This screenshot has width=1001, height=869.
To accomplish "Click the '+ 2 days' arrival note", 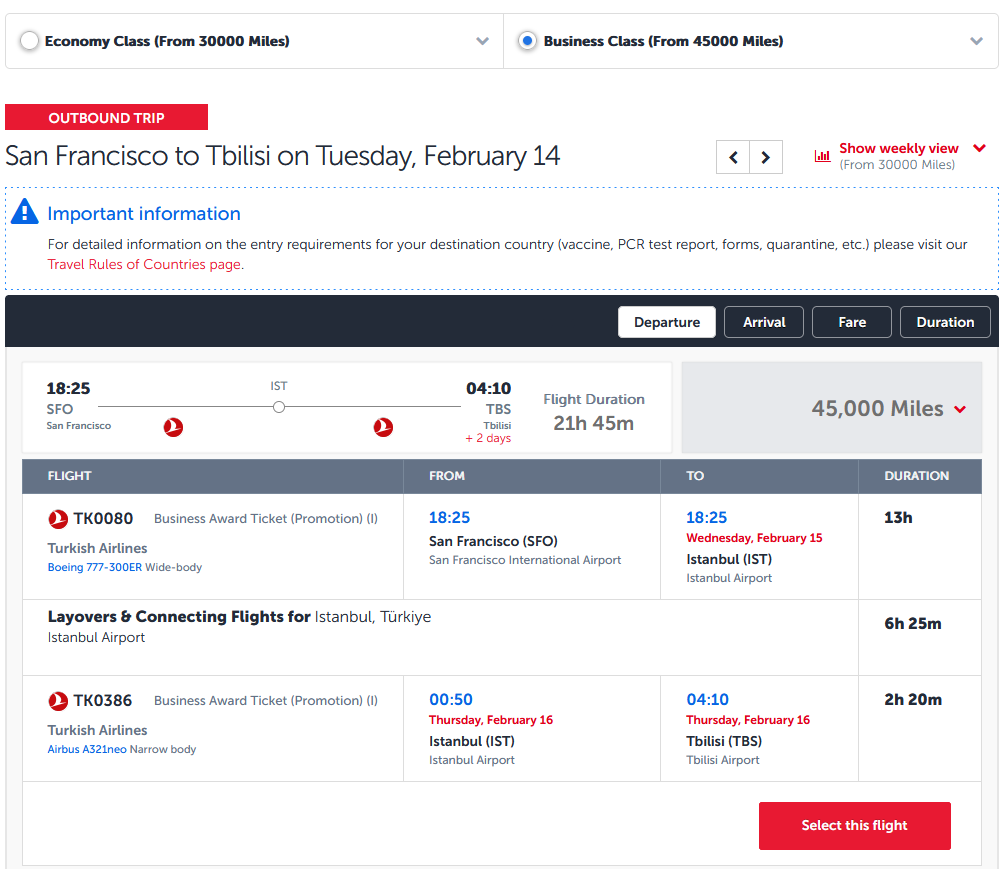I will coord(488,438).
